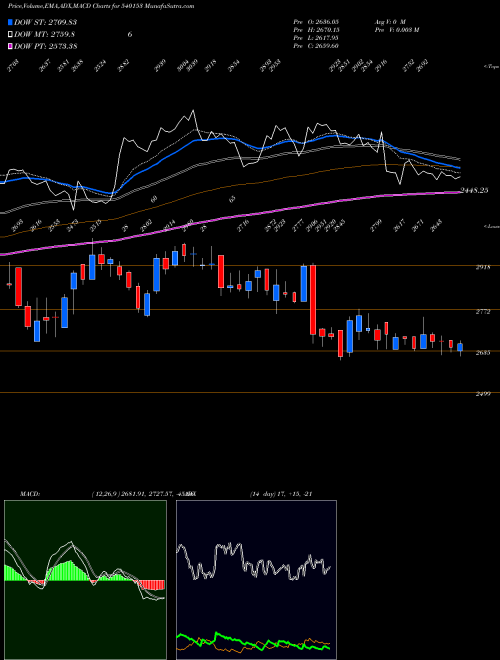The width and height of the screenshot is (500, 660).
Task: Select the 'DOW MT: 2759.8' legend label
Action: pos(45,35)
